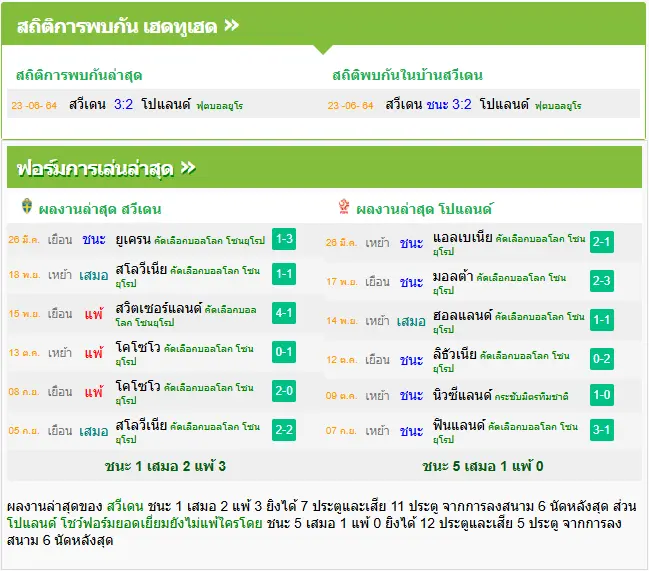Click the ฟุตบอลยูโร label in the left head-to-head row

coord(220,106)
